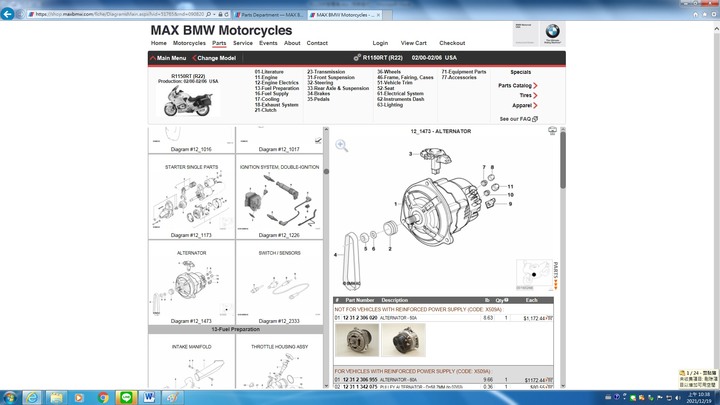Select 61-Electrical System category
Image resolution: width=720 pixels, height=405 pixels.
pos(400,94)
